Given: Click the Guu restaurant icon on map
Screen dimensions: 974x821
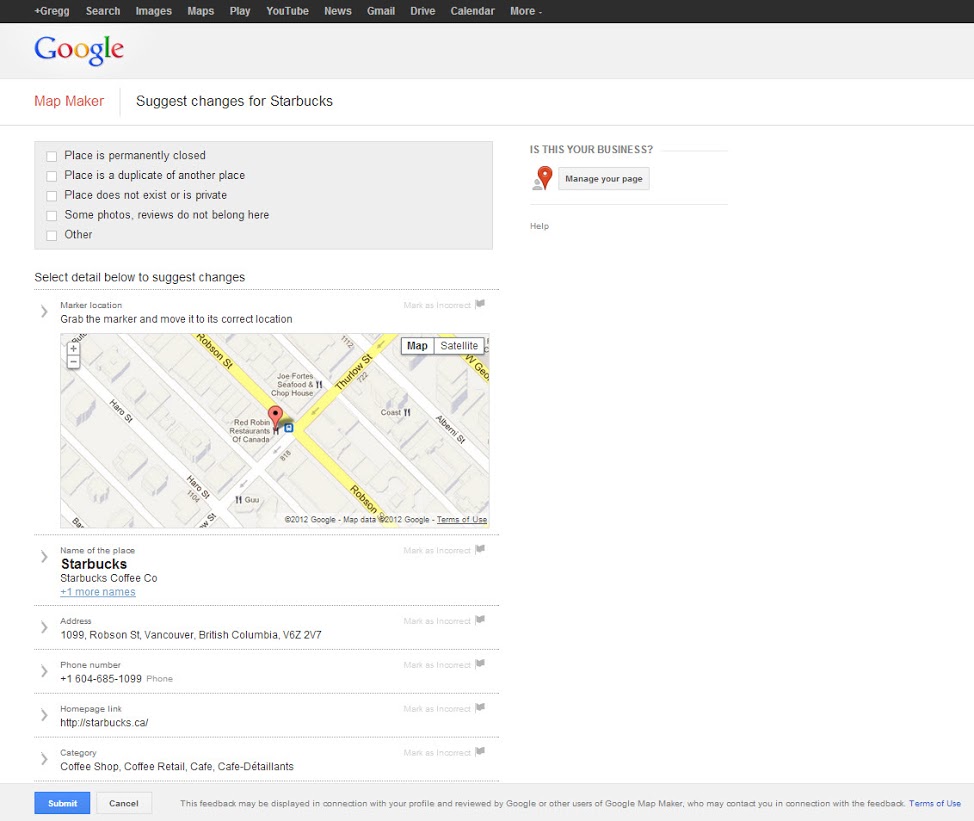Looking at the screenshot, I should coord(239,500).
